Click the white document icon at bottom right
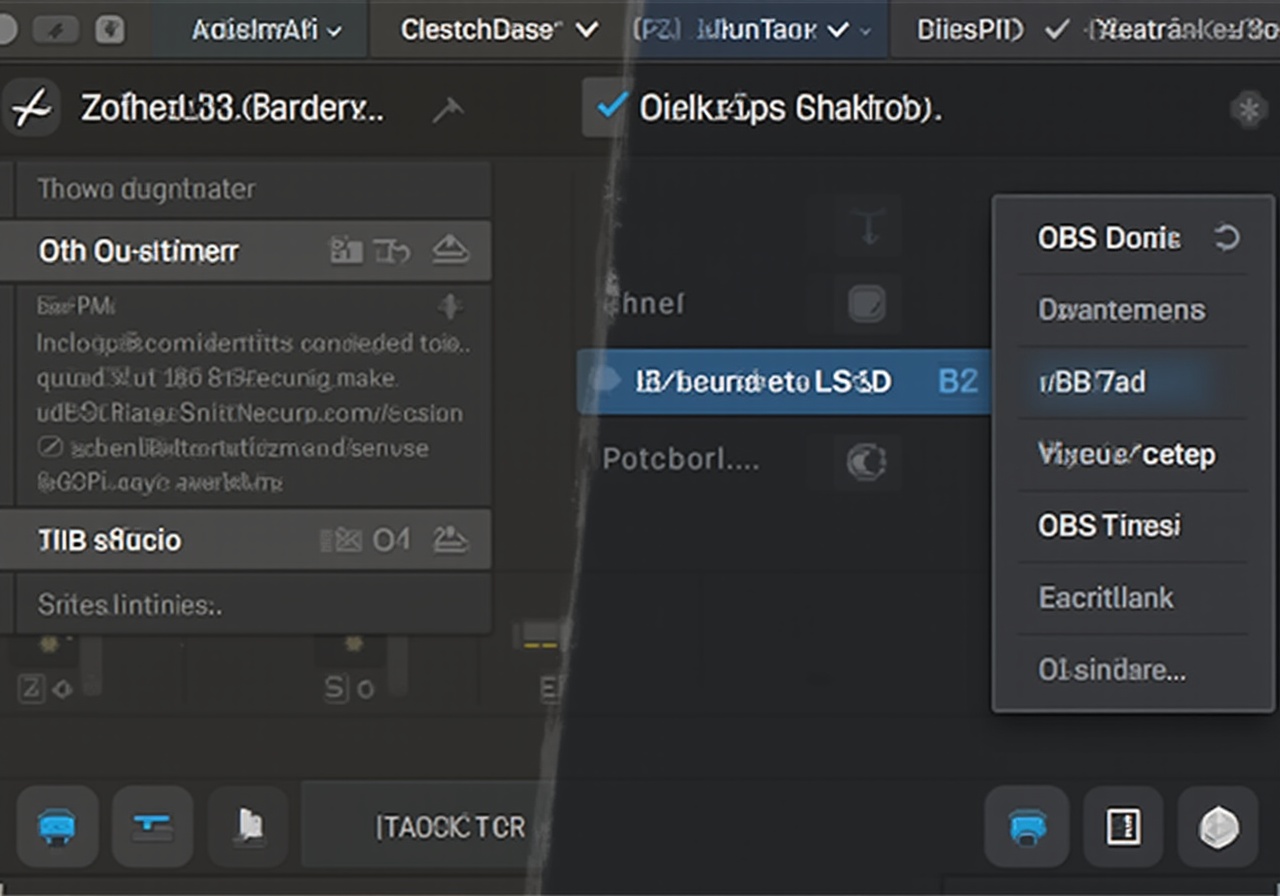 [x=1123, y=827]
